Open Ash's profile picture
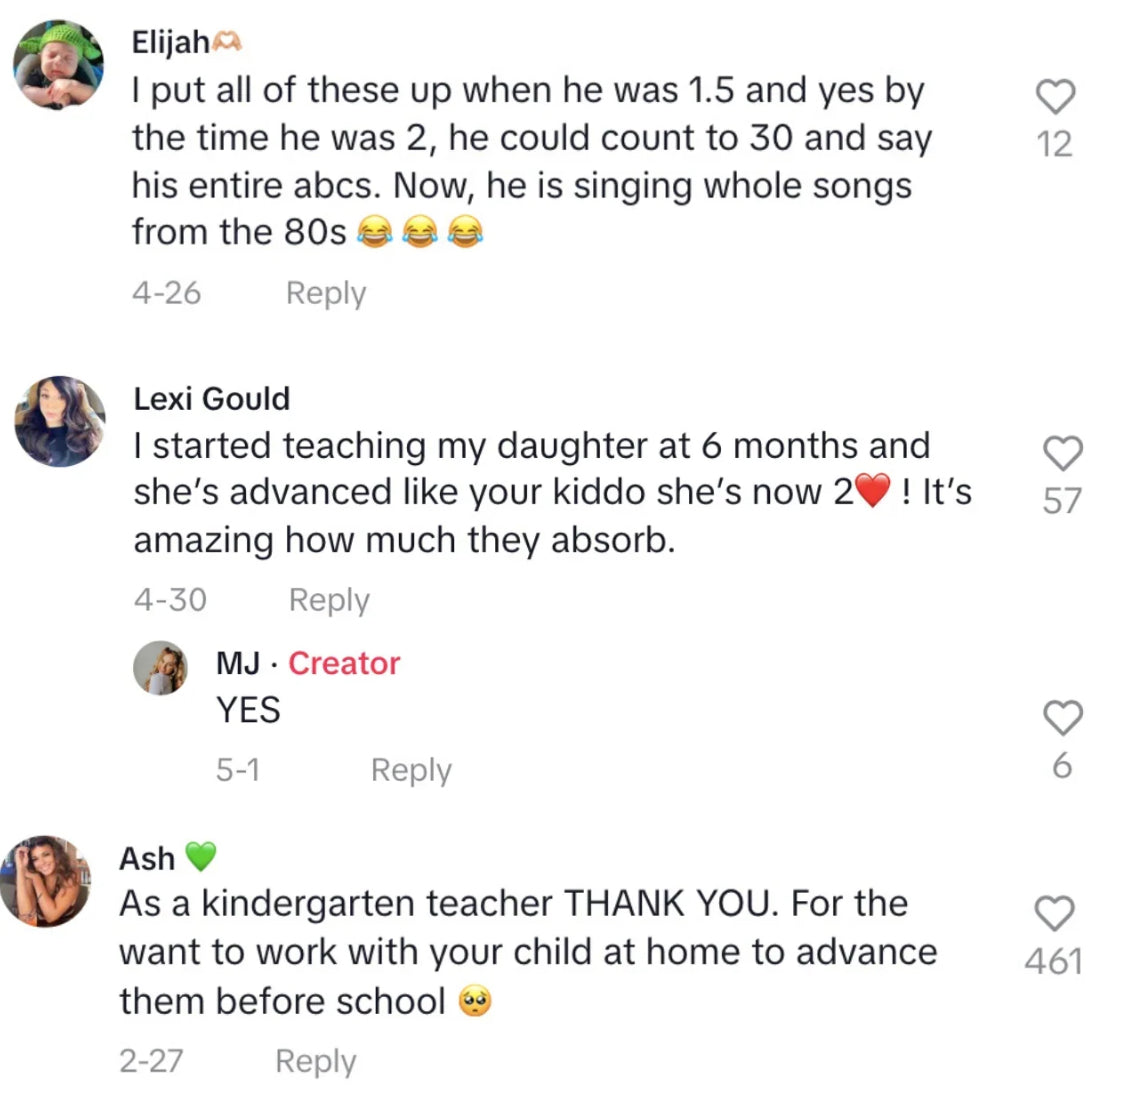The height and width of the screenshot is (1097, 1125). click(45, 880)
